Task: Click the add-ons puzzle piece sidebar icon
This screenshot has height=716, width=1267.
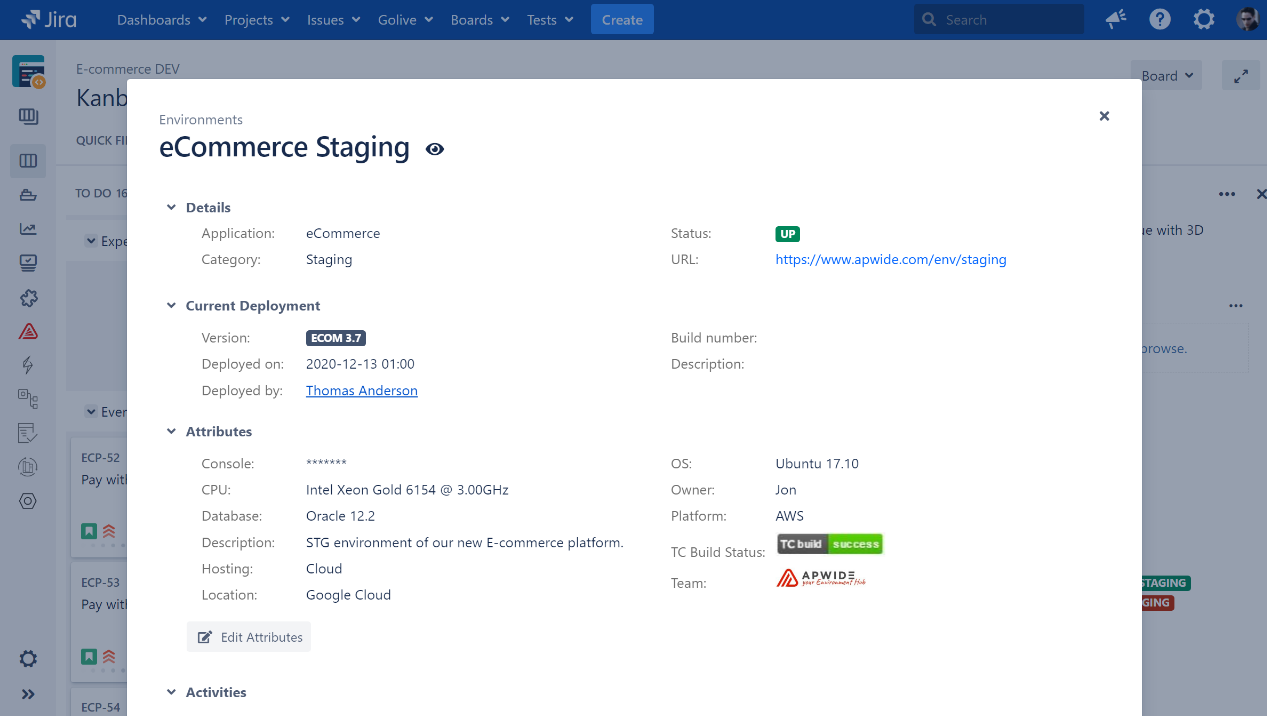Action: point(28,298)
